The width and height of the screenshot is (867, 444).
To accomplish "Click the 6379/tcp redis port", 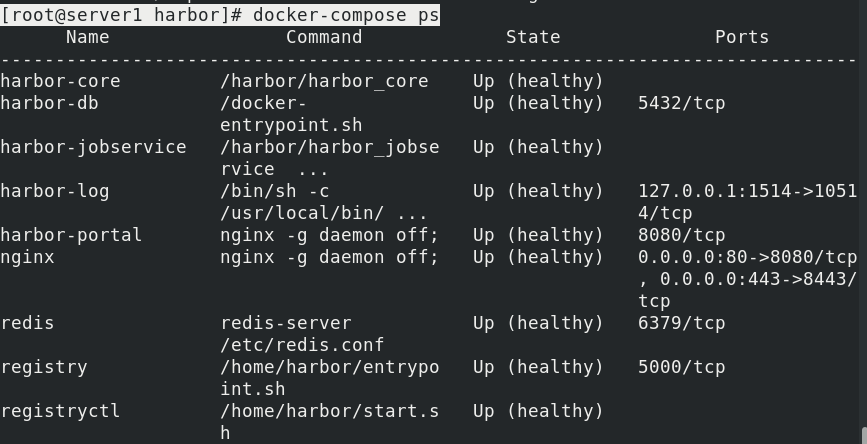I will coord(682,323).
